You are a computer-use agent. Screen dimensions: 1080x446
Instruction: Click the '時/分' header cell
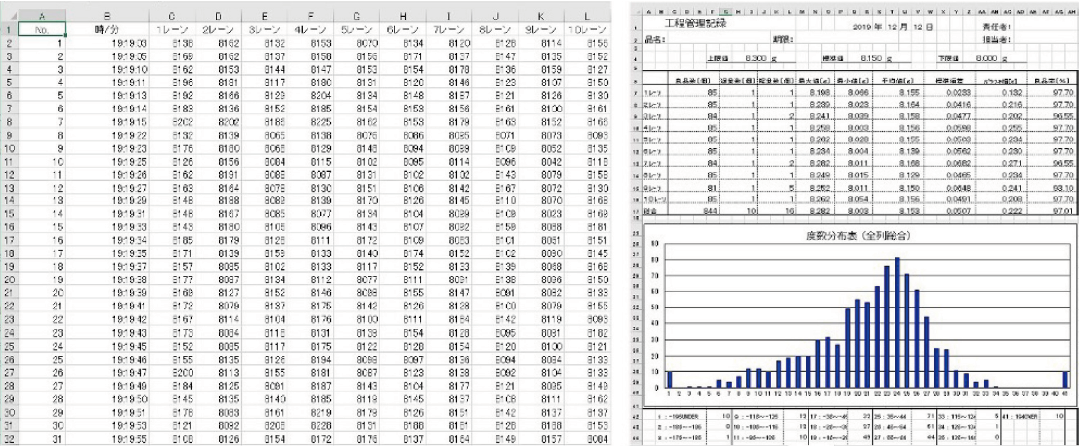click(106, 29)
